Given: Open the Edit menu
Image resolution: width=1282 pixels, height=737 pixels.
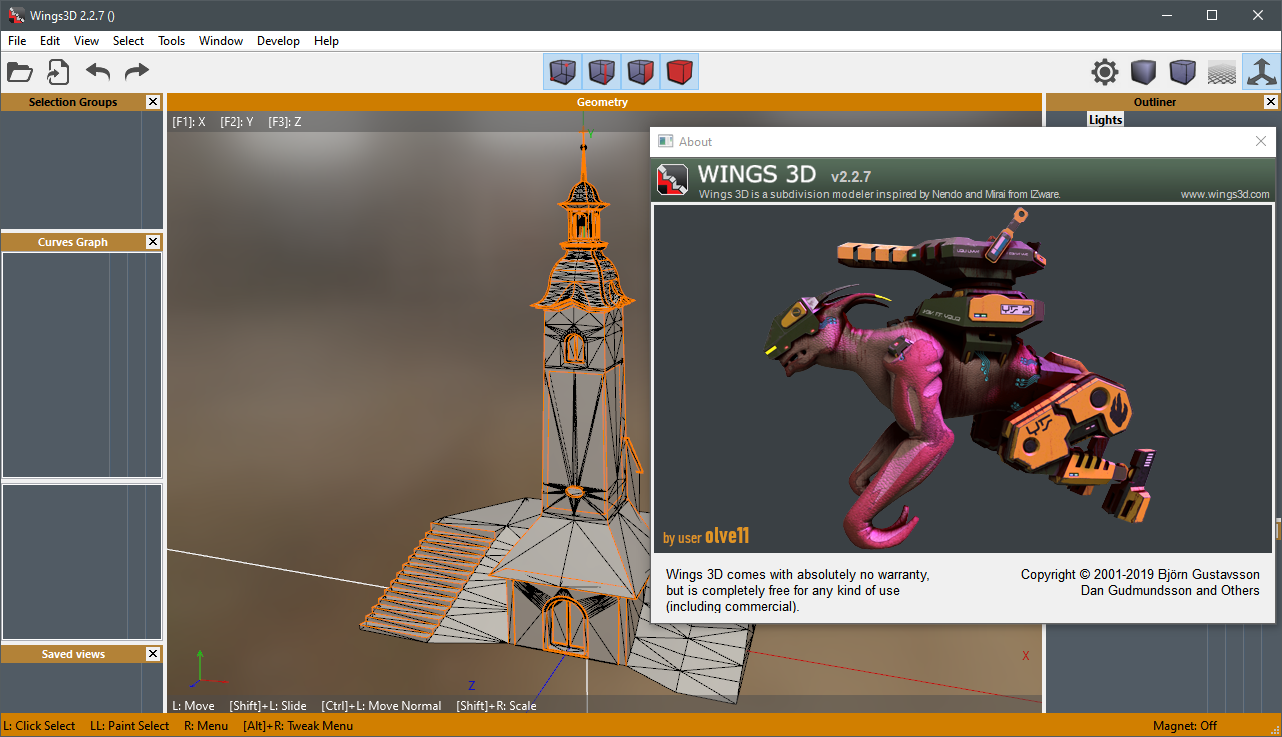Looking at the screenshot, I should click(50, 41).
